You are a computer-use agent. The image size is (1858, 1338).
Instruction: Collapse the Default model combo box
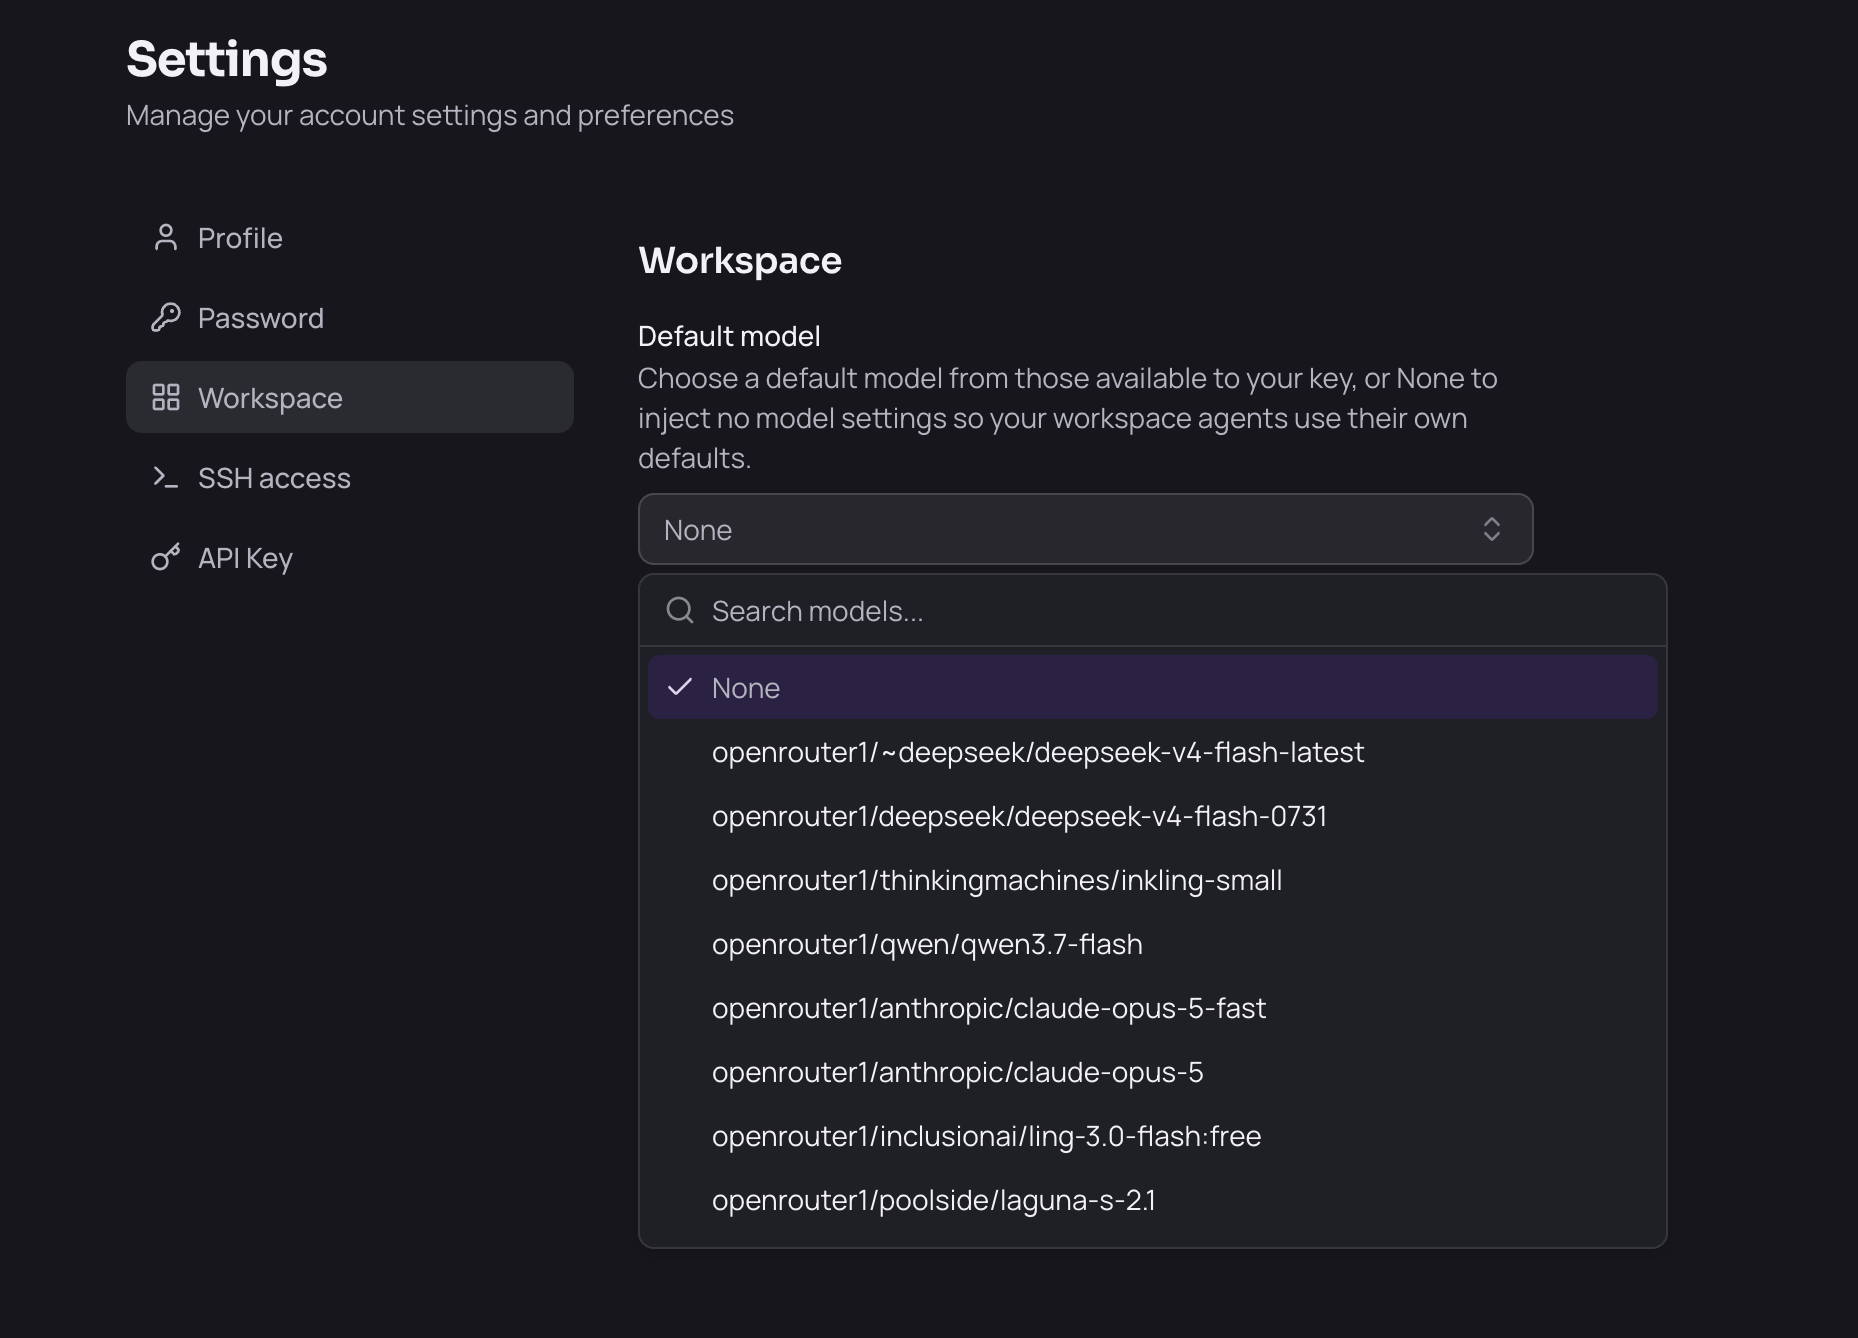pyautogui.click(x=1086, y=529)
